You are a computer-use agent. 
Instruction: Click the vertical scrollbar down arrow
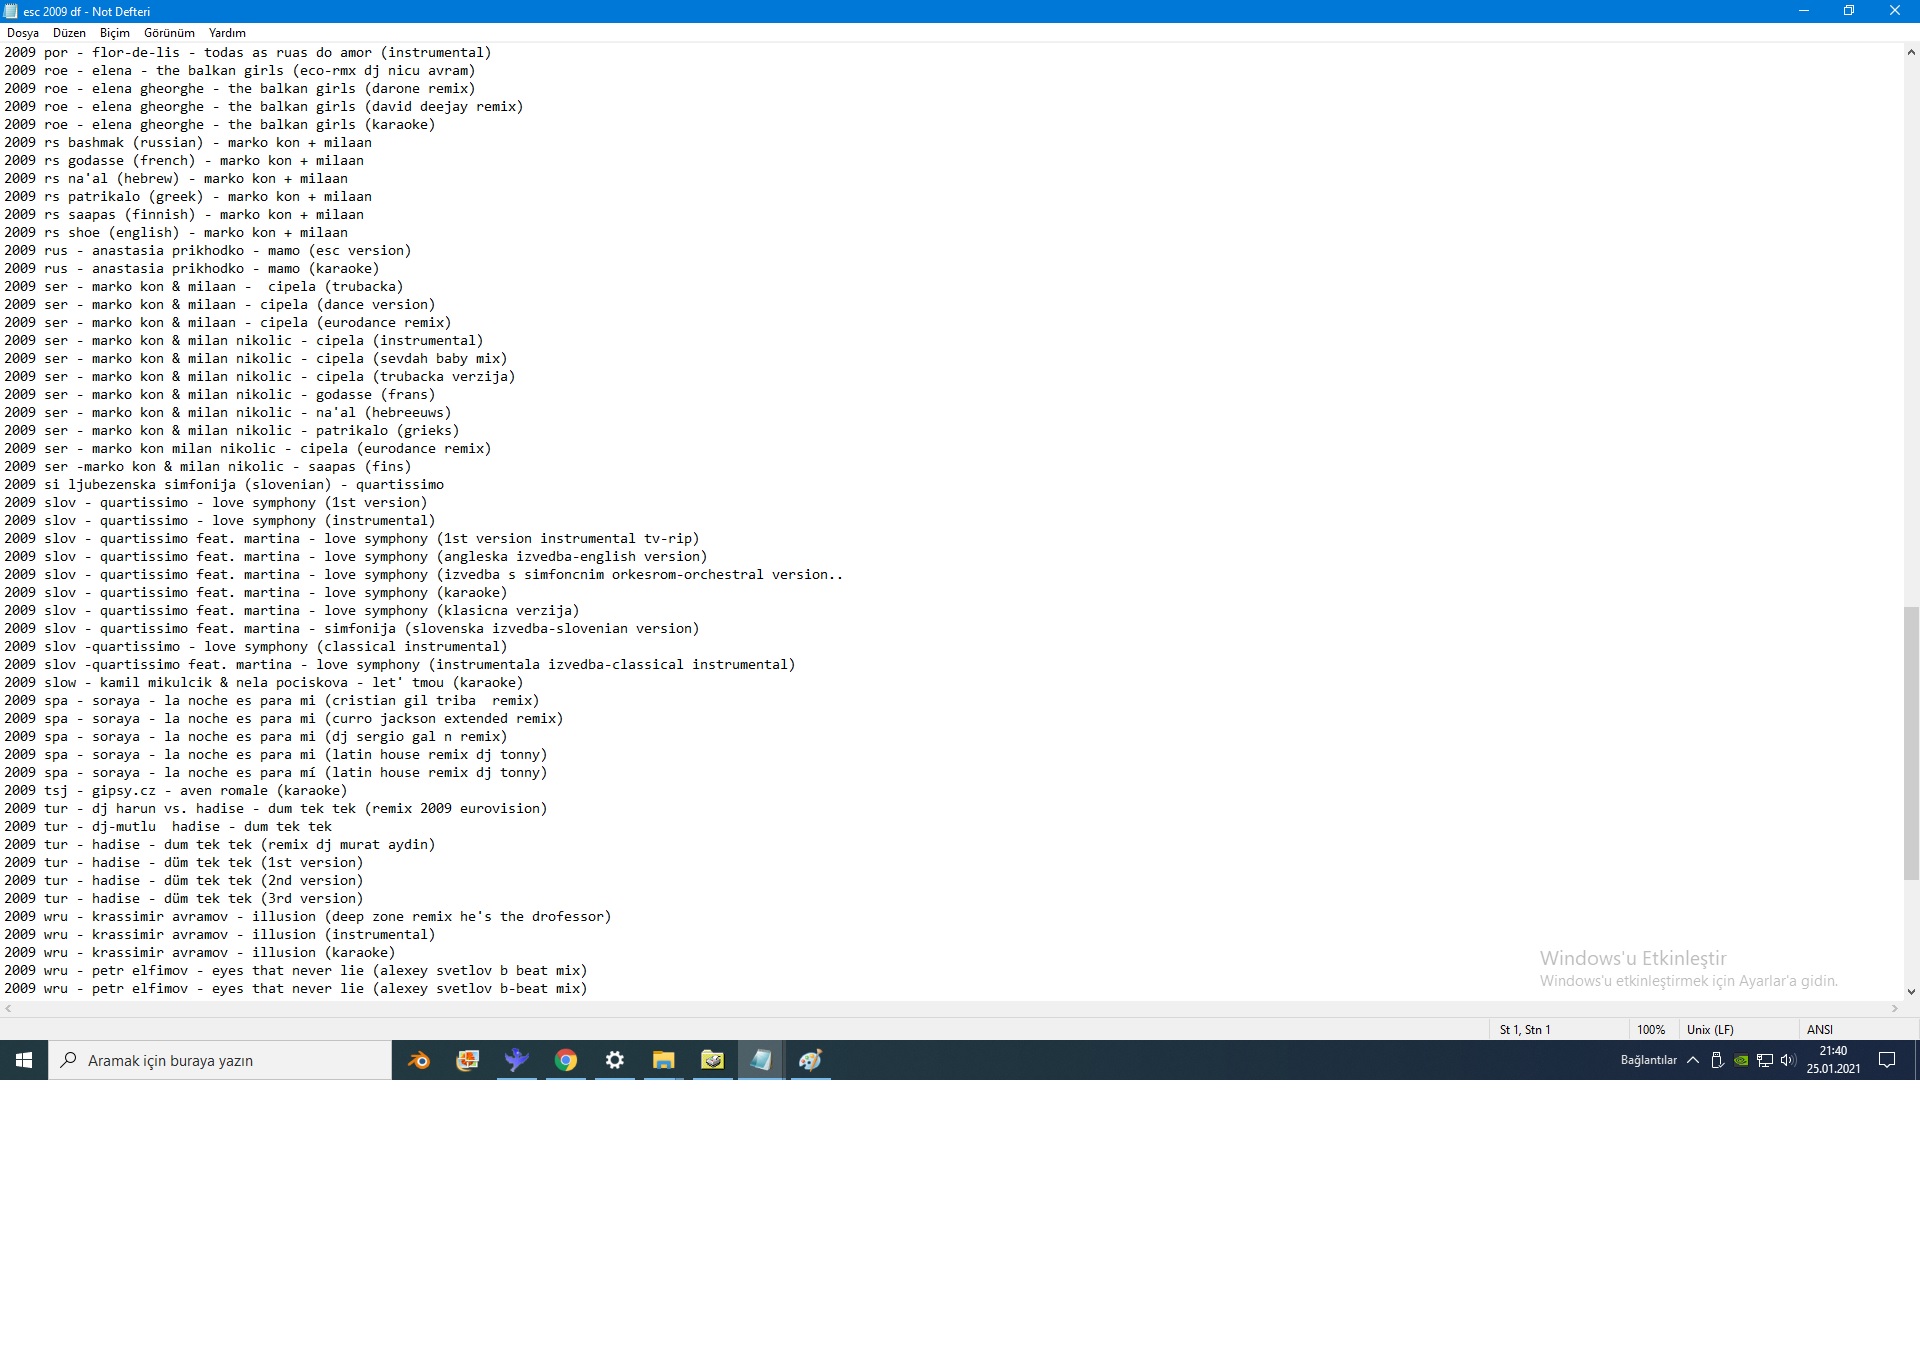pos(1911,992)
